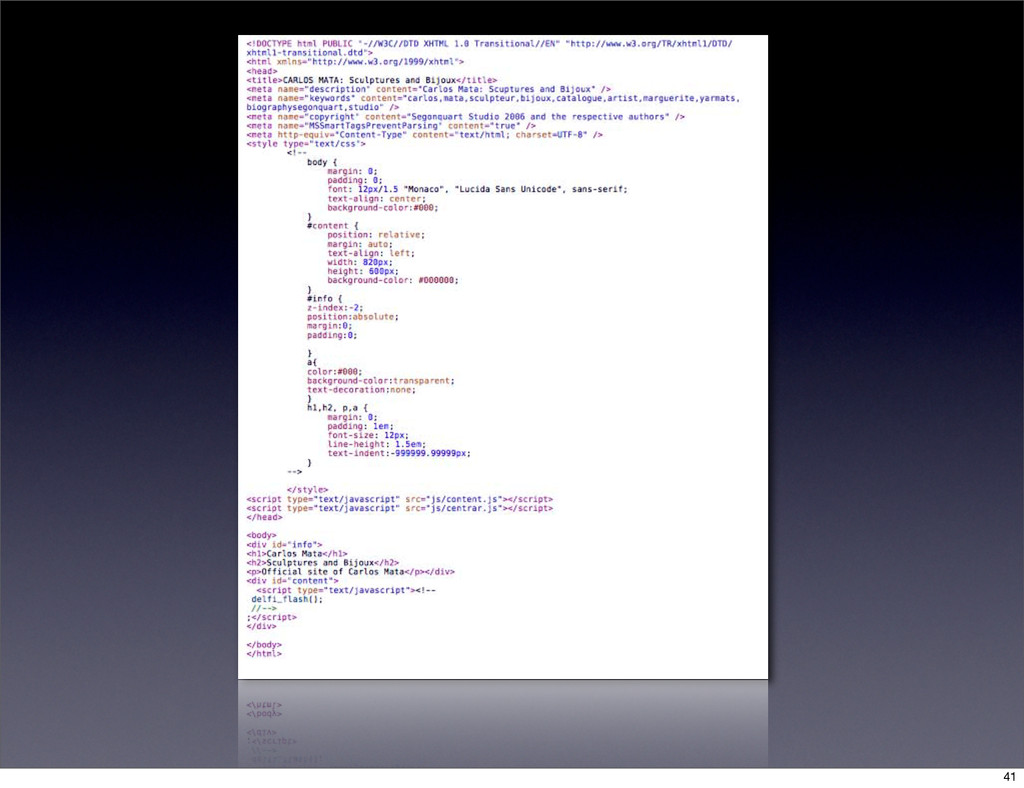Click the 'padding: 1em;' declaration

tap(360, 426)
